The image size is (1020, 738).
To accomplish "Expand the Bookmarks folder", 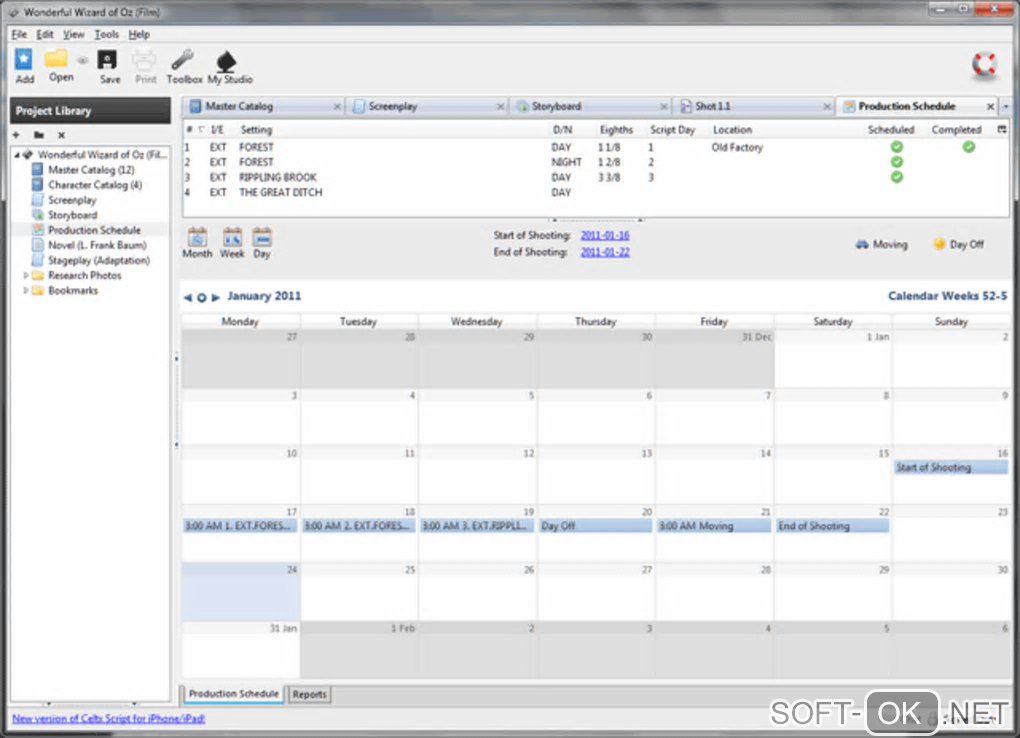I will point(25,290).
